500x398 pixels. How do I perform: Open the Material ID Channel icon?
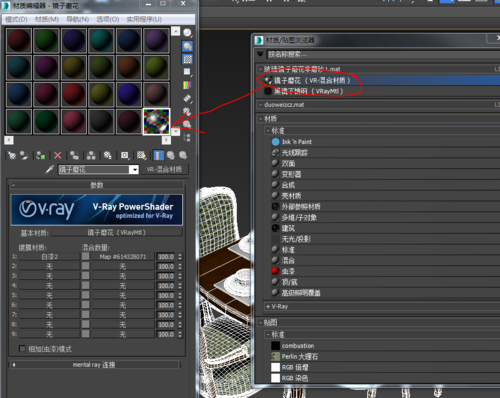tap(124, 155)
